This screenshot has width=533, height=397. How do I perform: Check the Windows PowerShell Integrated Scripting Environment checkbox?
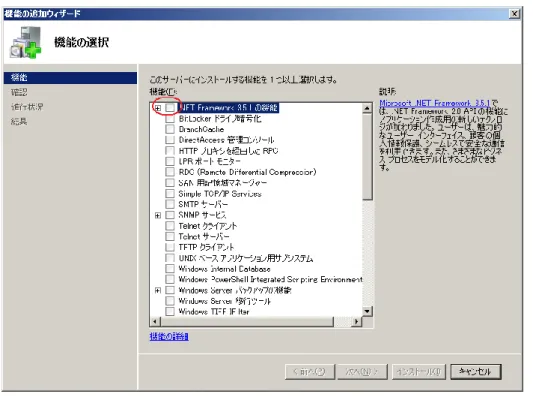(x=170, y=279)
